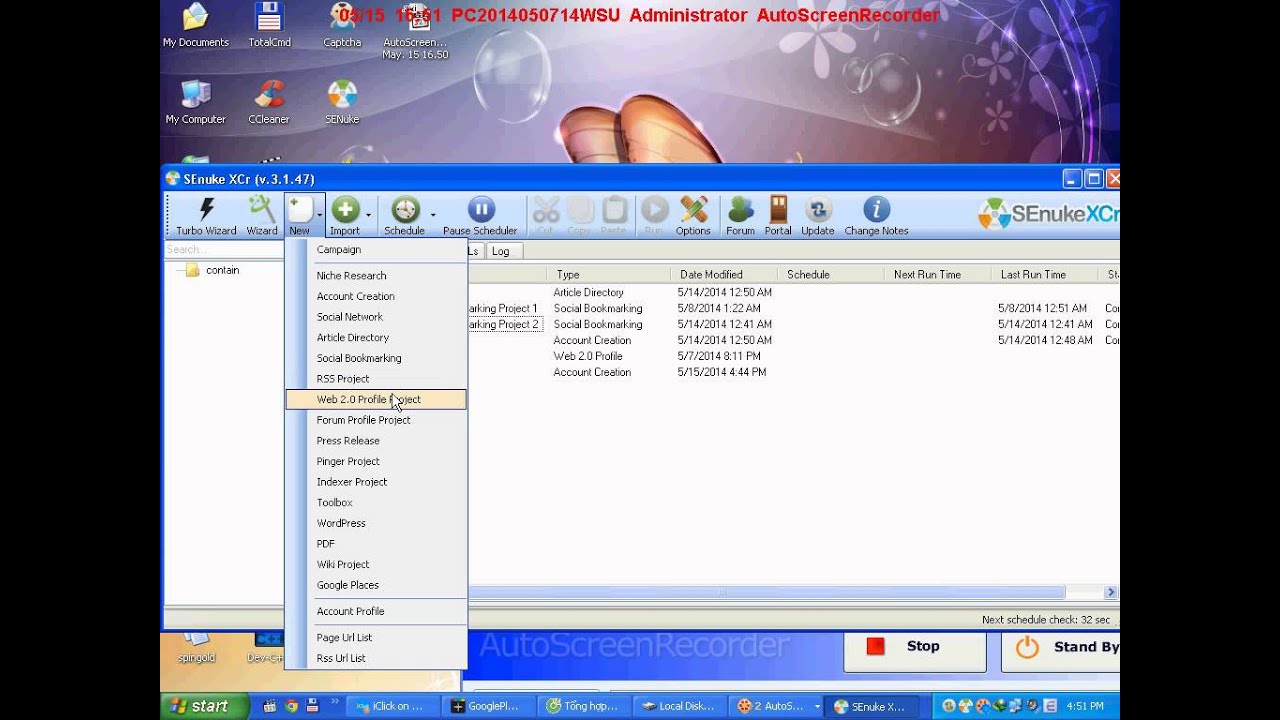Choose Campaign from New menu

pyautogui.click(x=376, y=250)
